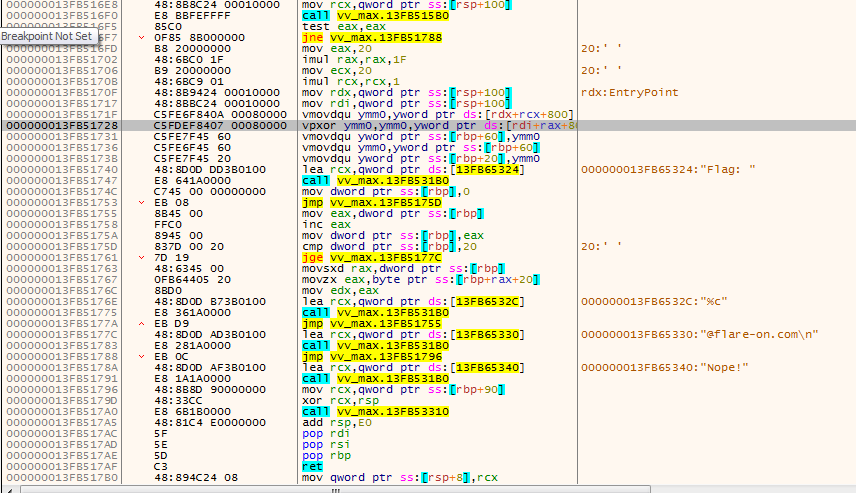This screenshot has height=493, width=856.
Task: Select address 000000013FB51783
Action: (62, 346)
